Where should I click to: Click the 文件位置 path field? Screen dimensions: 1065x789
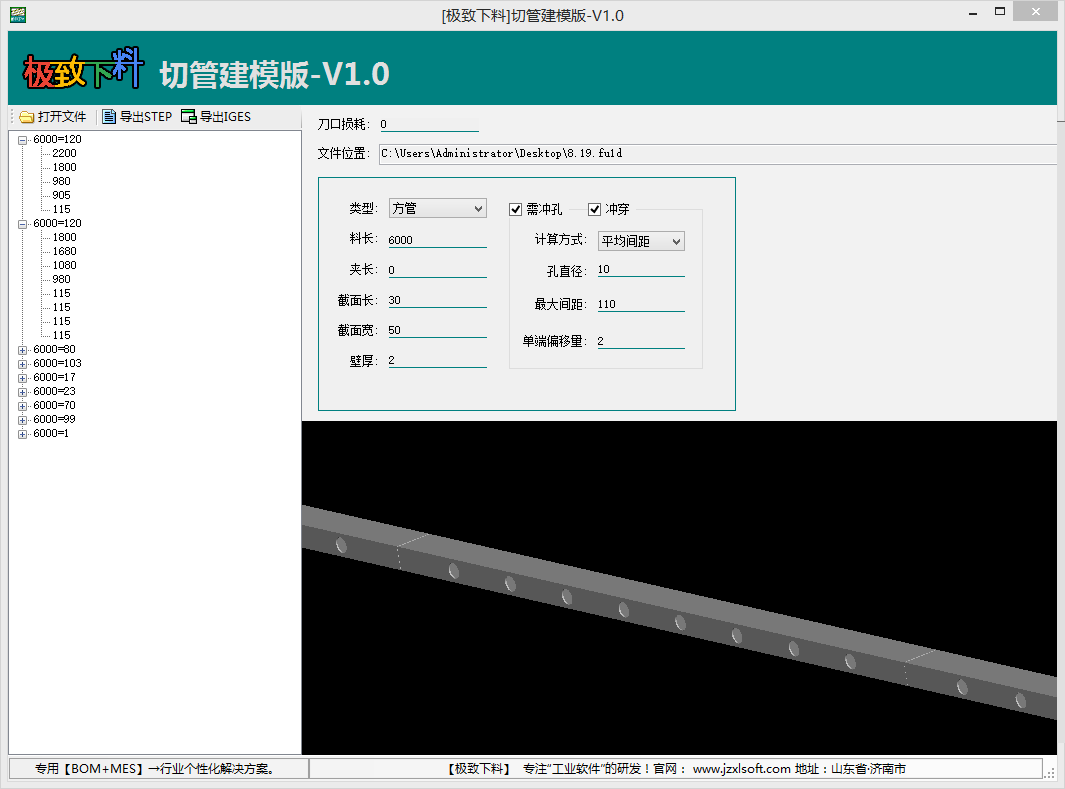[x=717, y=153]
